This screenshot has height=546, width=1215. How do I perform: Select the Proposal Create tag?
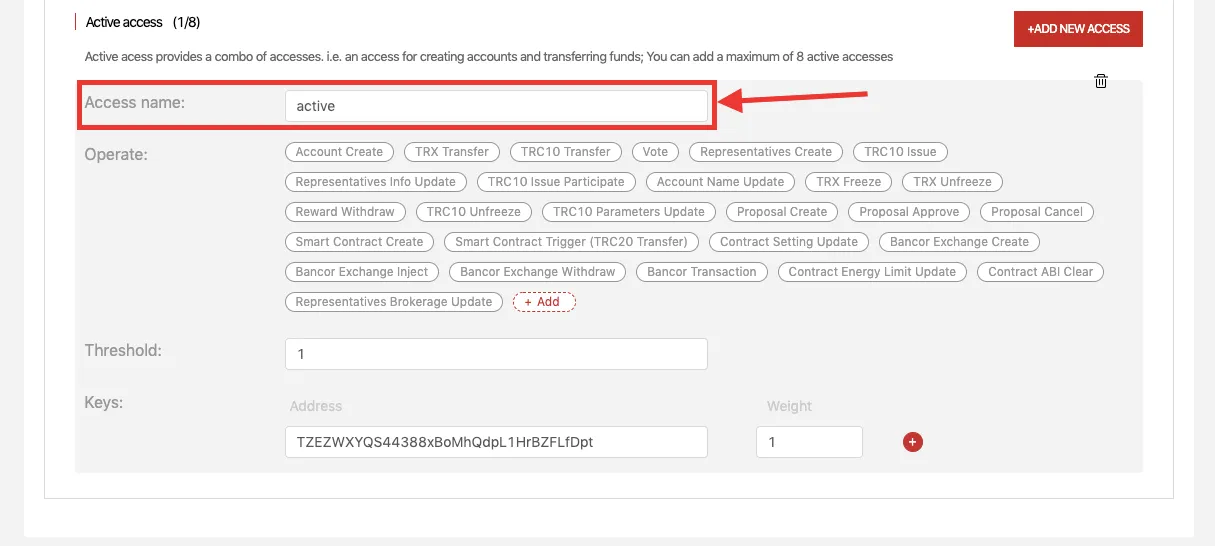click(782, 212)
